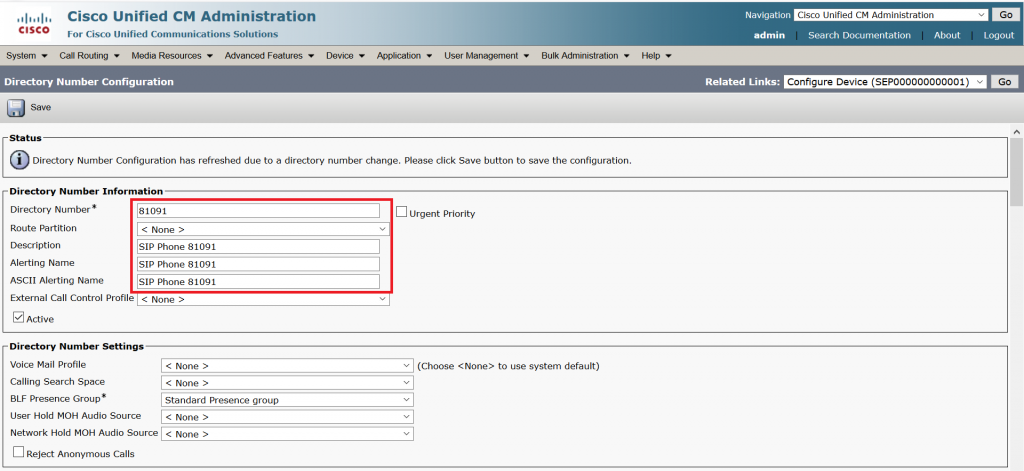Viewport: 1024px width, 471px height.
Task: Click the status information icon
Action: (x=19, y=159)
